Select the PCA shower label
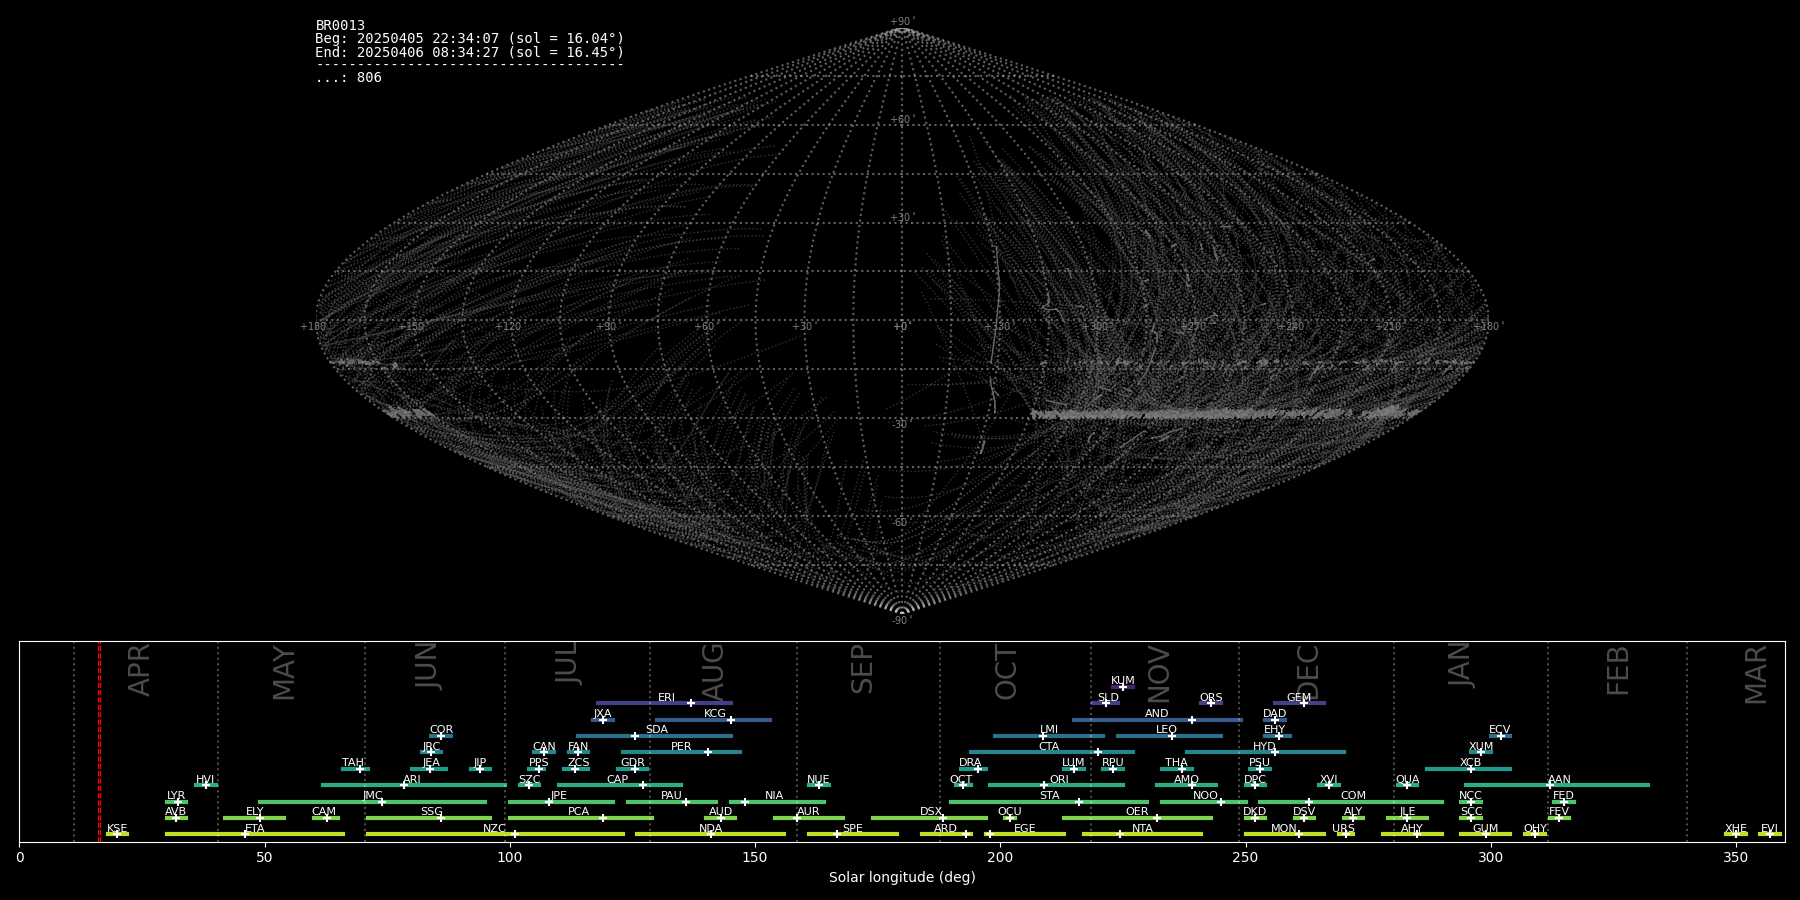Viewport: 1800px width, 900px height. (578, 812)
